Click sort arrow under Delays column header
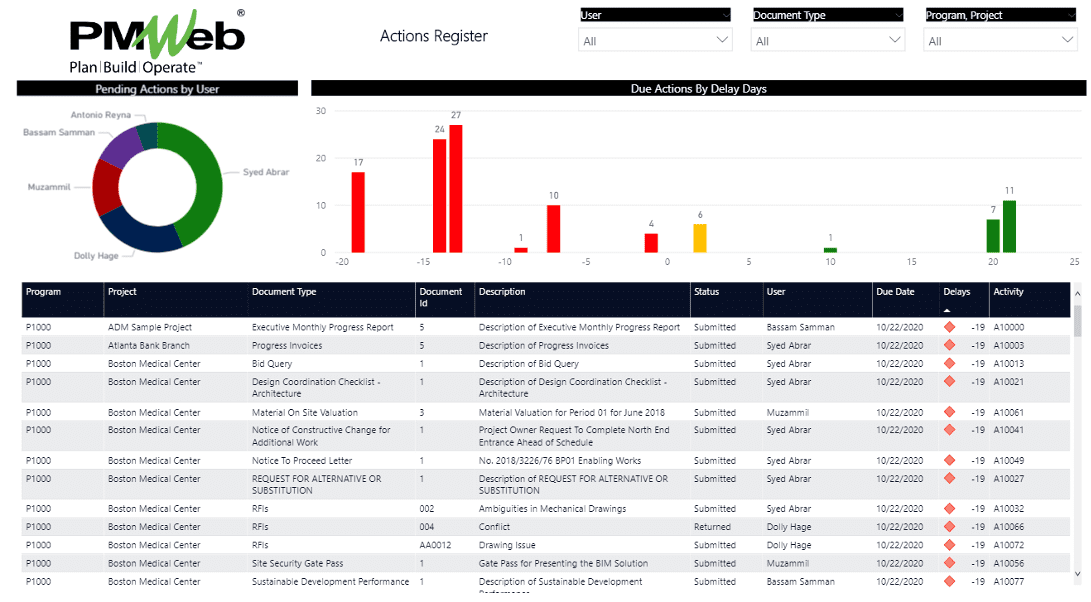 pos(948,310)
